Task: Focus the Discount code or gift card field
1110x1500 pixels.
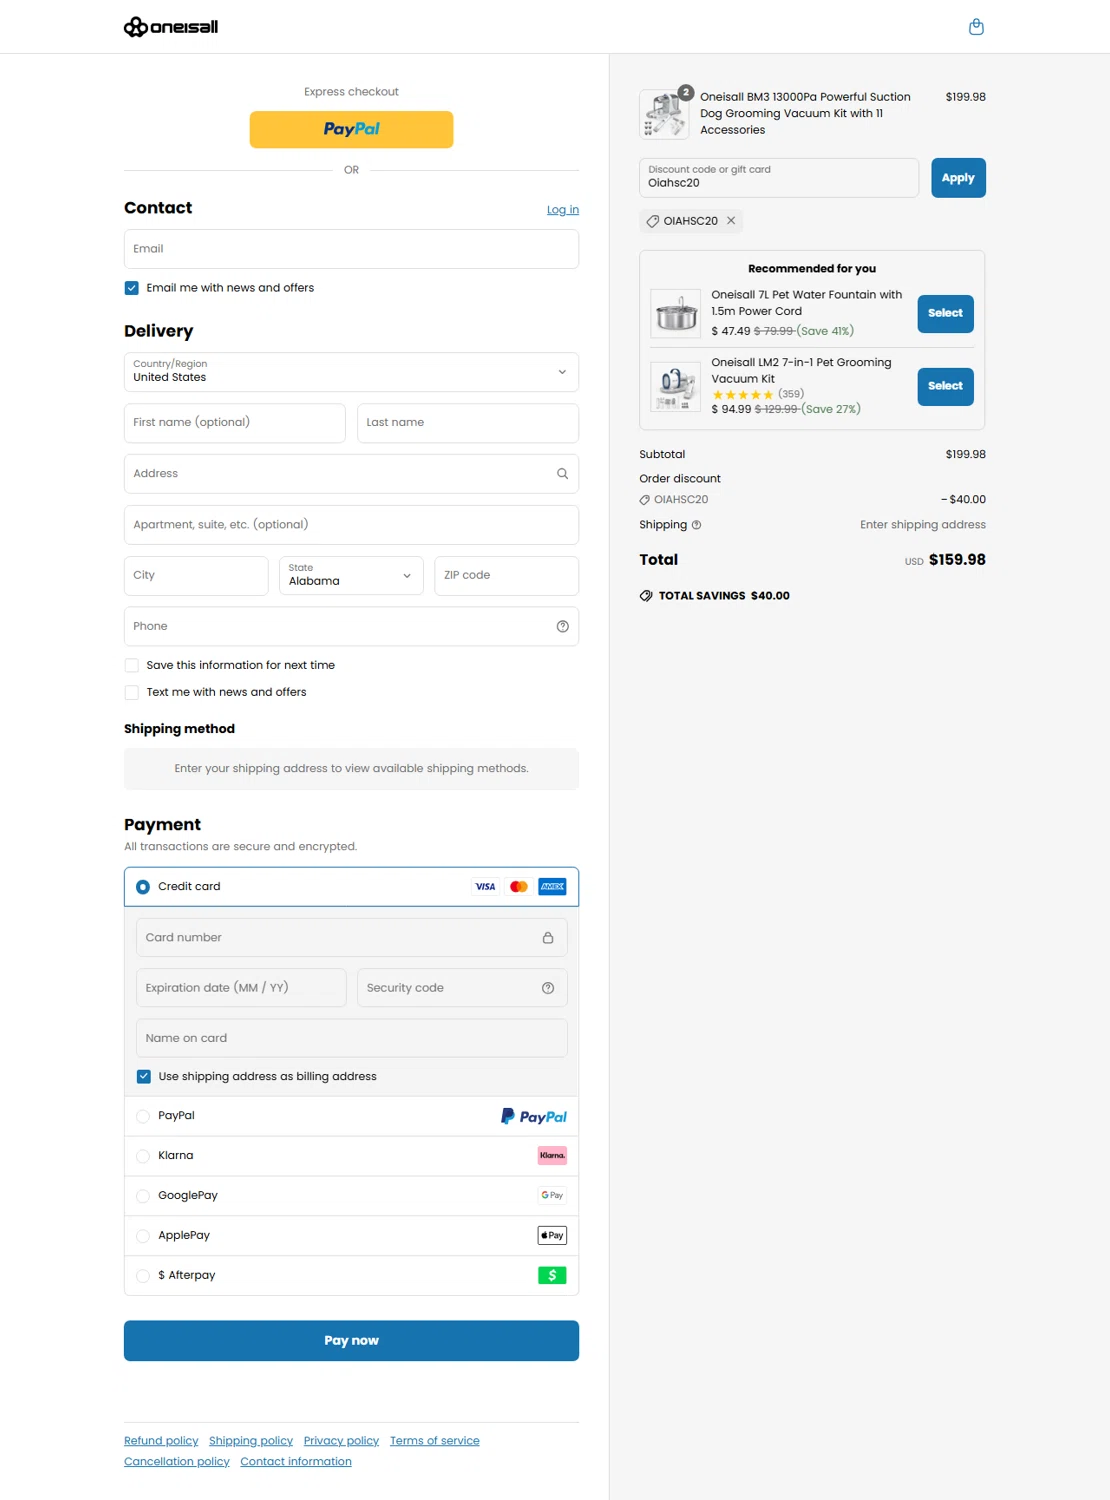Action: click(779, 178)
